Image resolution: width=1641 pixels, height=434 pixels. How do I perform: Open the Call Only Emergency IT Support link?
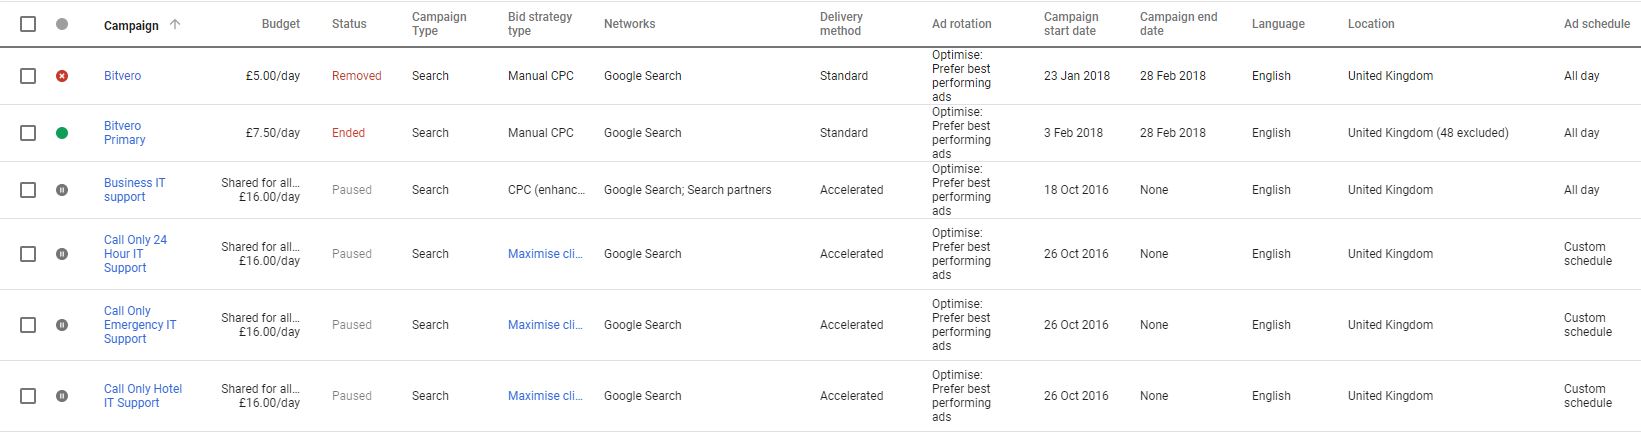point(140,325)
